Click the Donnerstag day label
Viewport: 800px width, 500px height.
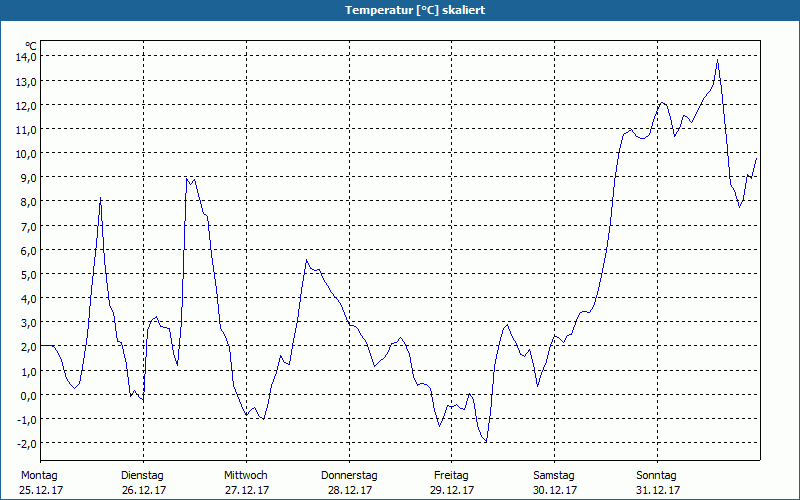click(349, 476)
